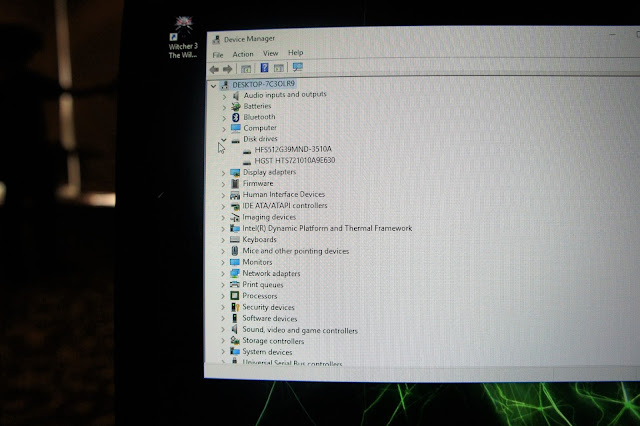
Task: Click the blue Help question mark toolbar icon
Action: click(x=264, y=68)
